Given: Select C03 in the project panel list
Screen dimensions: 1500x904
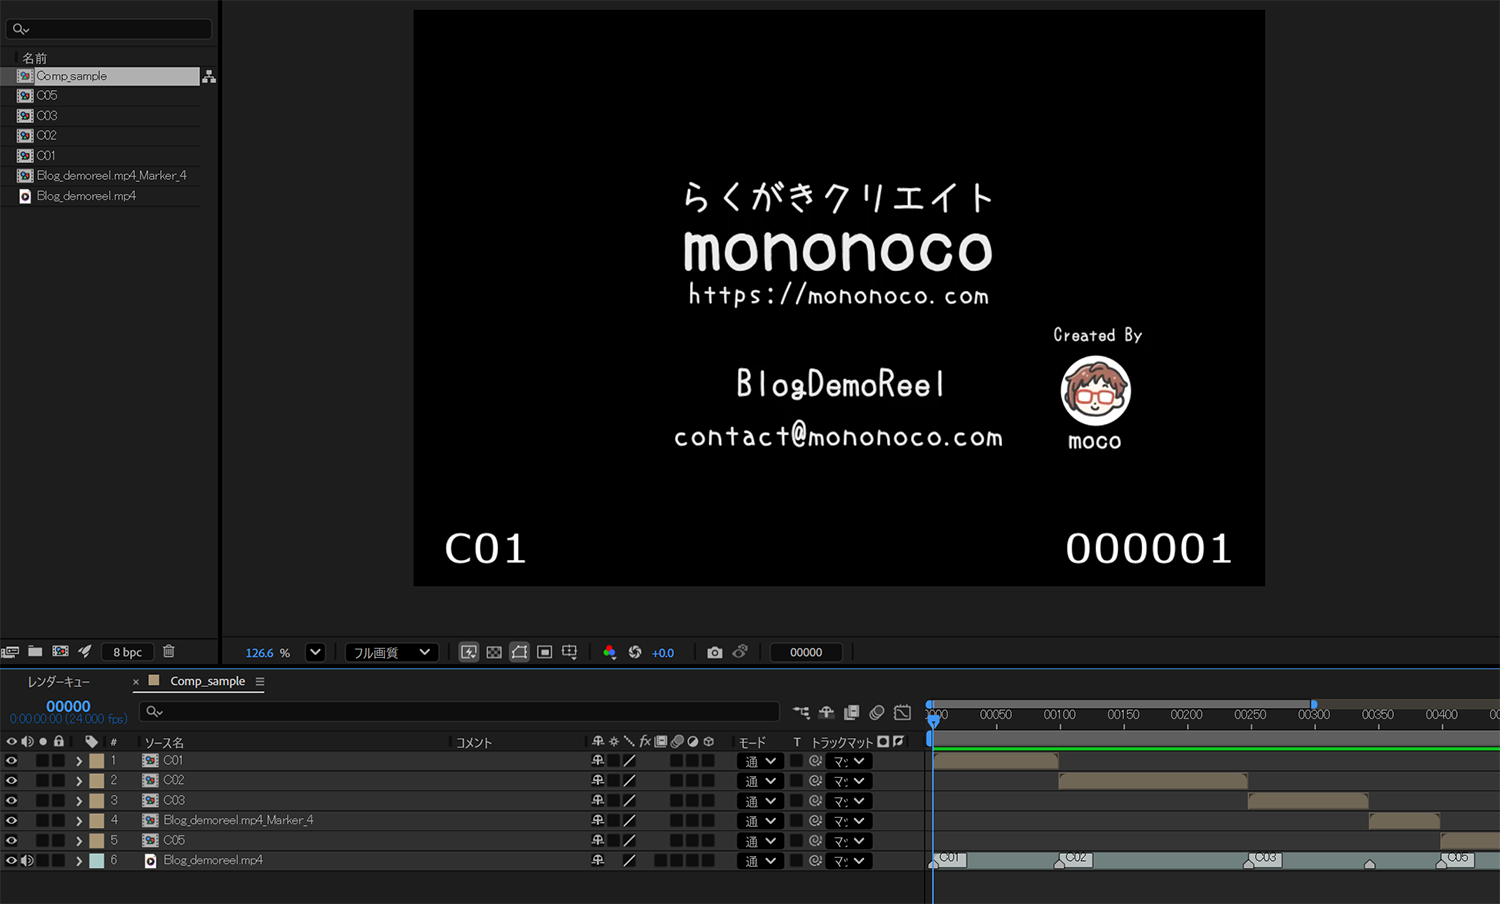Looking at the screenshot, I should click(47, 116).
